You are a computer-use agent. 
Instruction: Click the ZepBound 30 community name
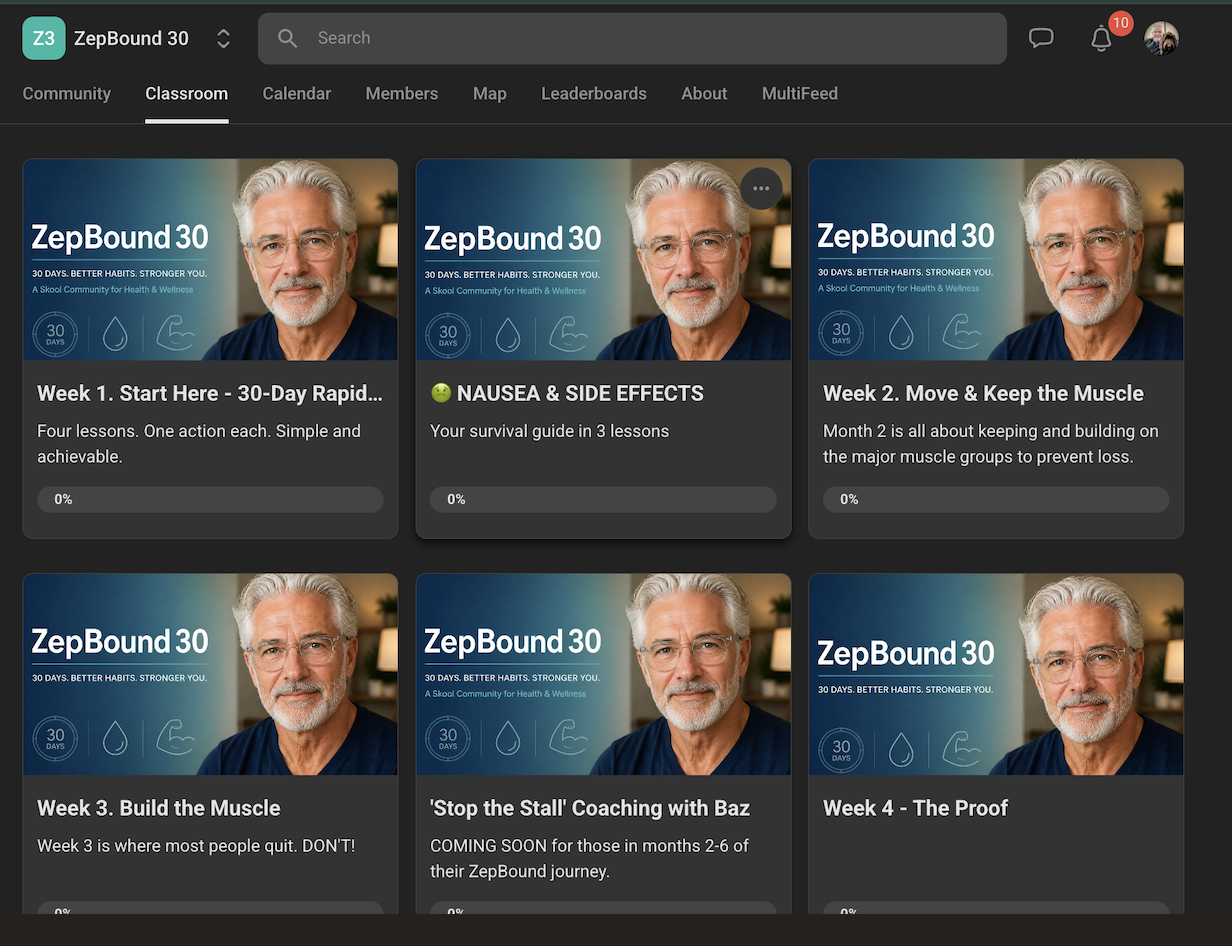pos(131,38)
